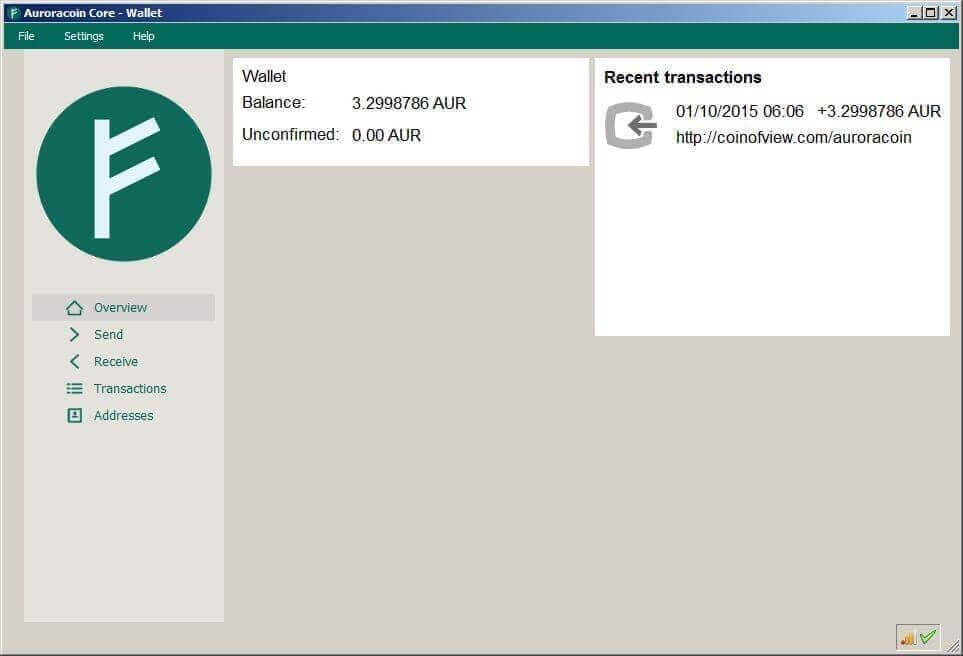963x656 pixels.
Task: Click the coinofview.com/auroracoin transaction label
Action: pyautogui.click(x=793, y=137)
